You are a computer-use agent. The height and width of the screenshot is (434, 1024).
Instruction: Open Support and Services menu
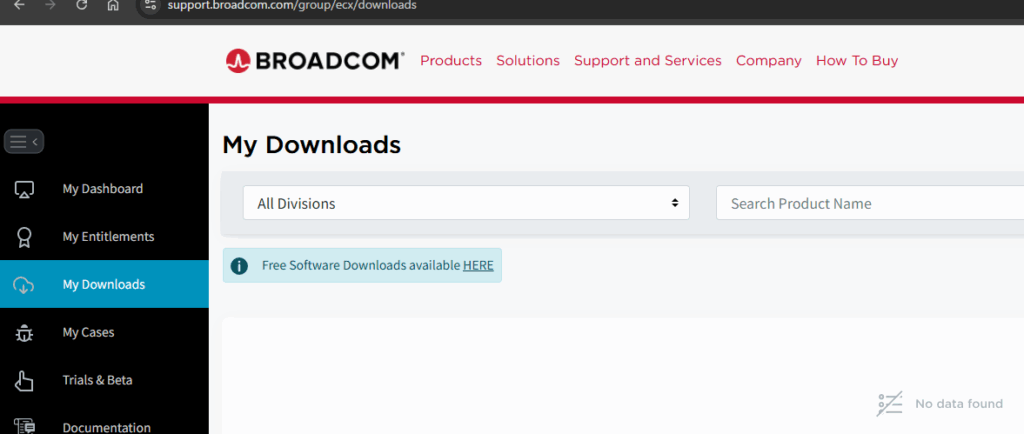point(647,61)
